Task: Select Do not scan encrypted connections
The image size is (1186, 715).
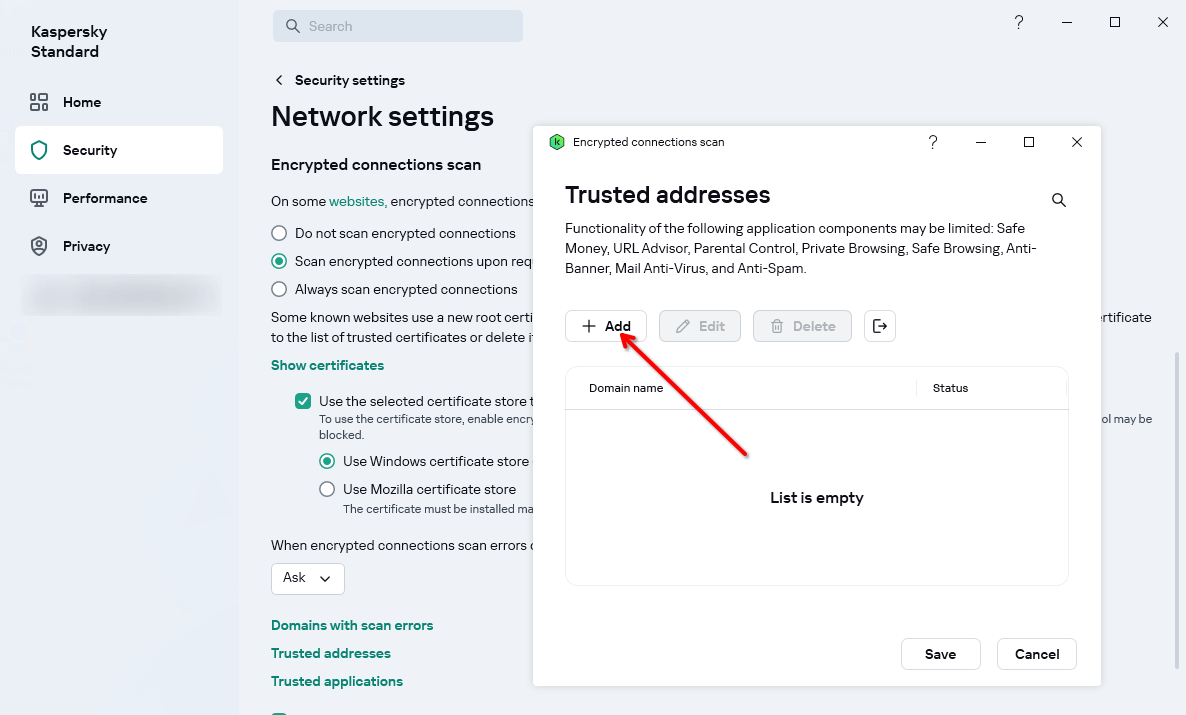Action: 280,233
